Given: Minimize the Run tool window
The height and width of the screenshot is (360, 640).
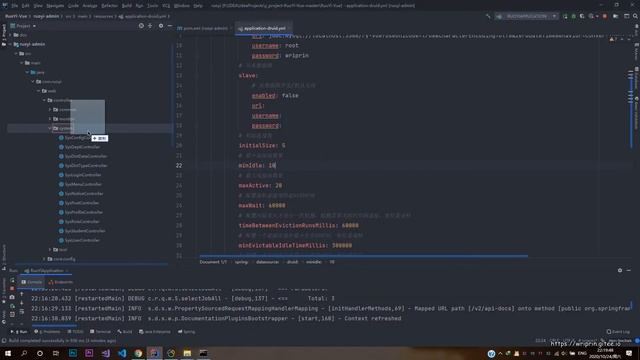Looking at the screenshot, I should point(629,270).
